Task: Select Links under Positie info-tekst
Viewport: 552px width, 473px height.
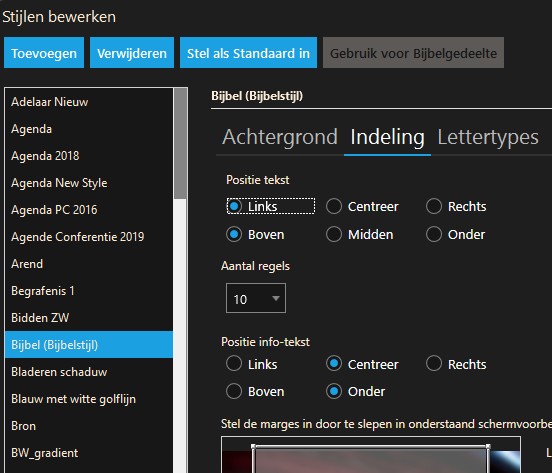Action: point(252,364)
